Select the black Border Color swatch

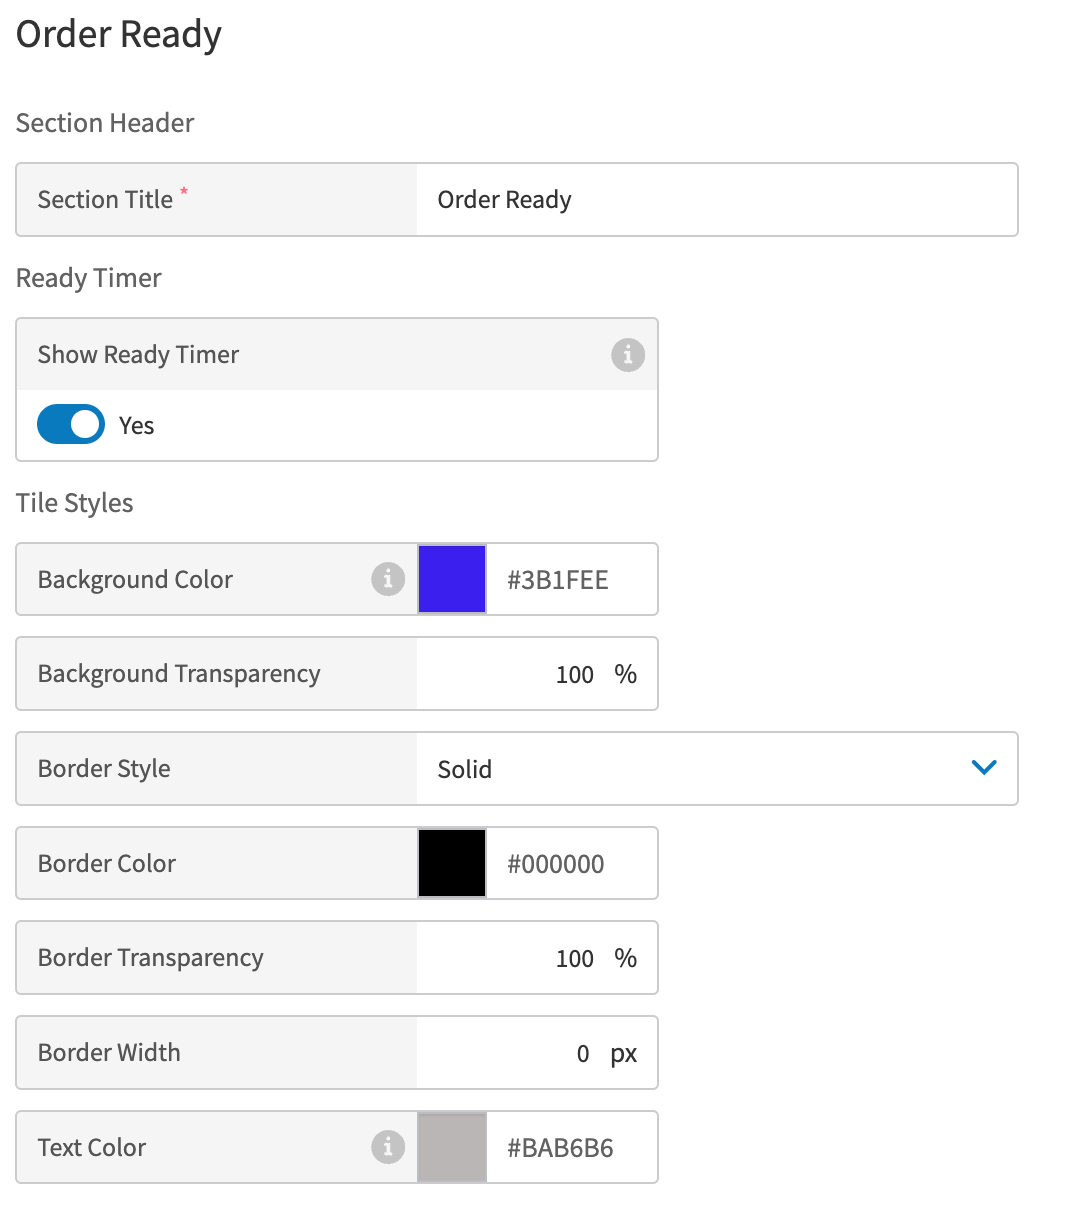[452, 863]
